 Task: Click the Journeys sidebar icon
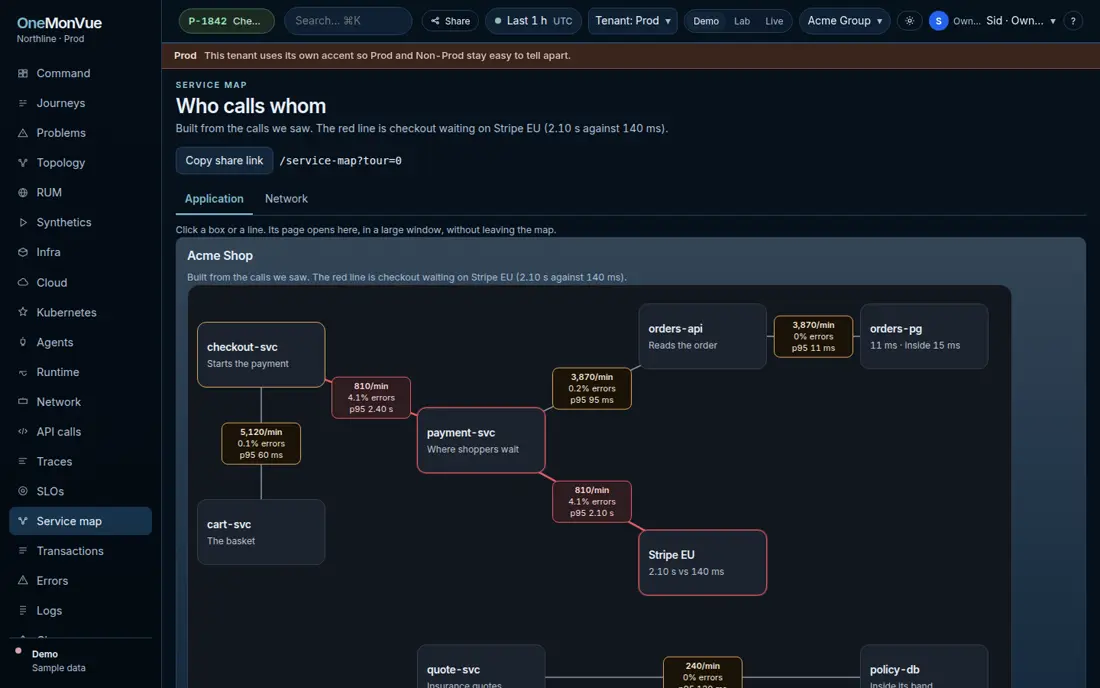[22, 103]
